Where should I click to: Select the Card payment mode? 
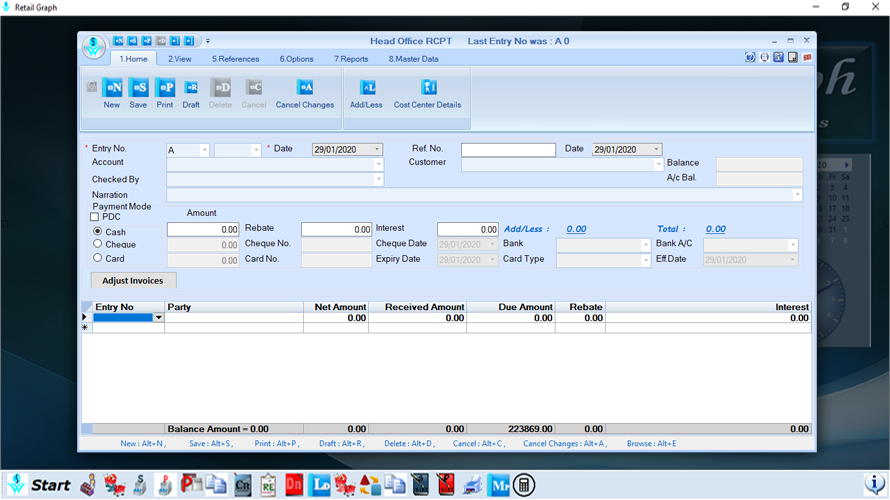(x=98, y=258)
